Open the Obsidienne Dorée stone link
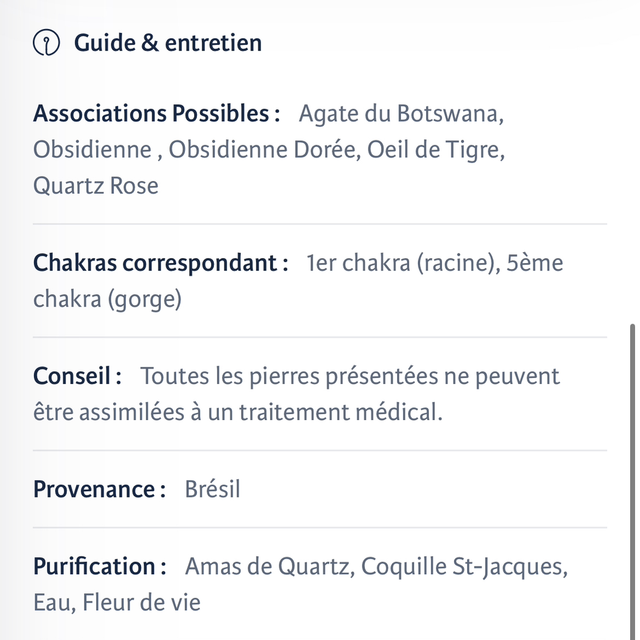The image size is (640, 640). pos(263,149)
